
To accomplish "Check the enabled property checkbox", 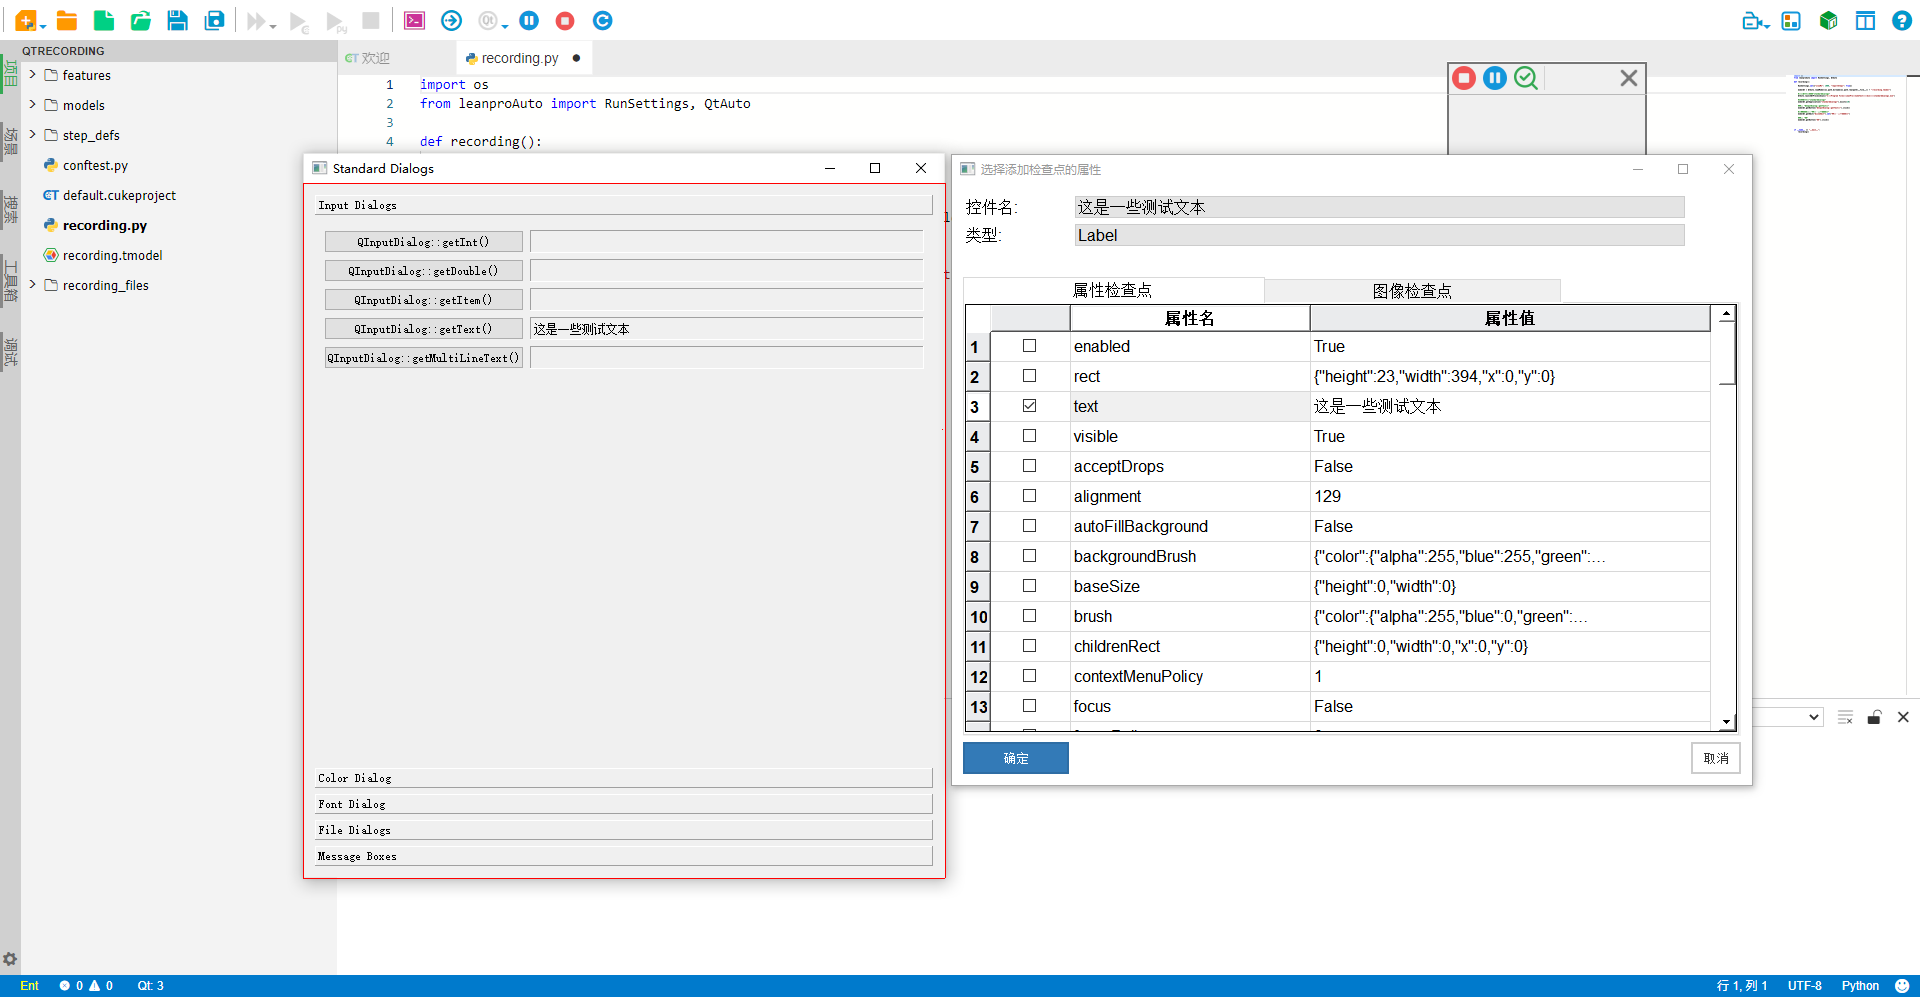I will click(x=1029, y=346).
